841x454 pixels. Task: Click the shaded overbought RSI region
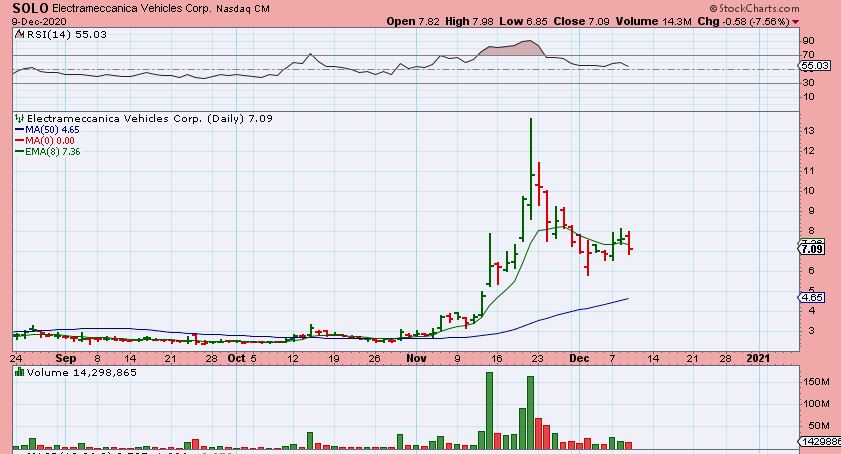tap(511, 50)
